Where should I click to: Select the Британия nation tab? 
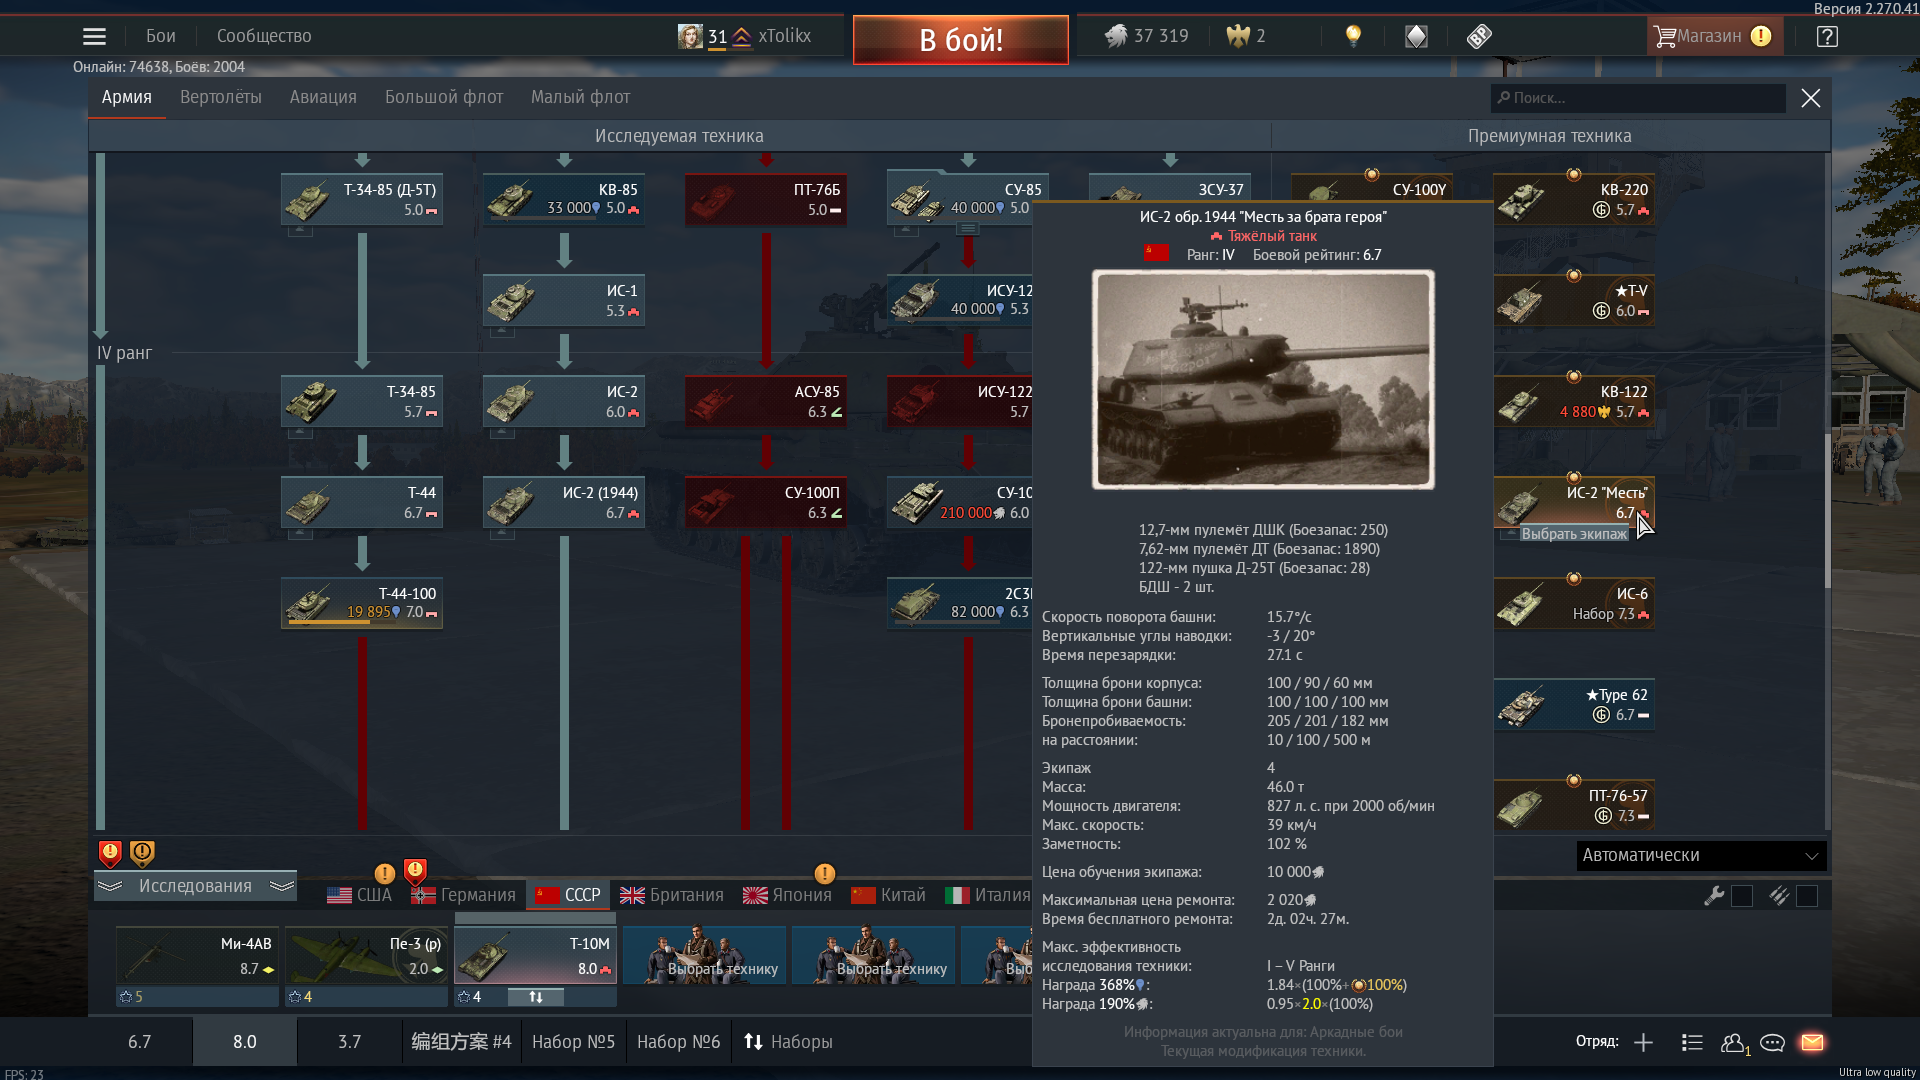671,895
